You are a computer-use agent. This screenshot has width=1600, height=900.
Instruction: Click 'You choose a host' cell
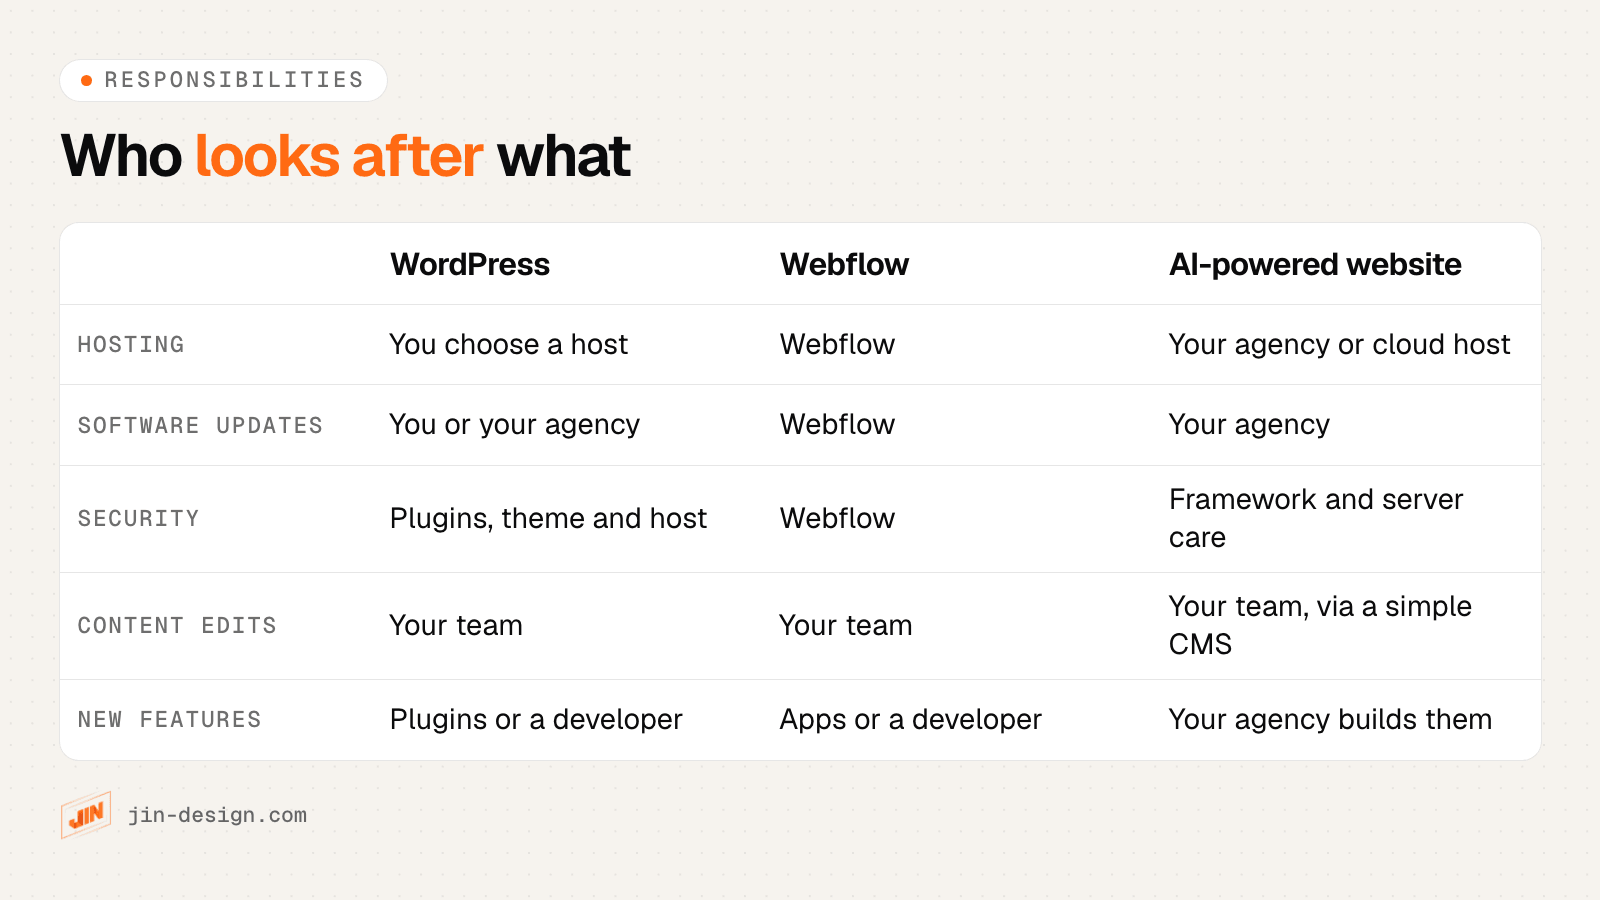pyautogui.click(x=509, y=344)
